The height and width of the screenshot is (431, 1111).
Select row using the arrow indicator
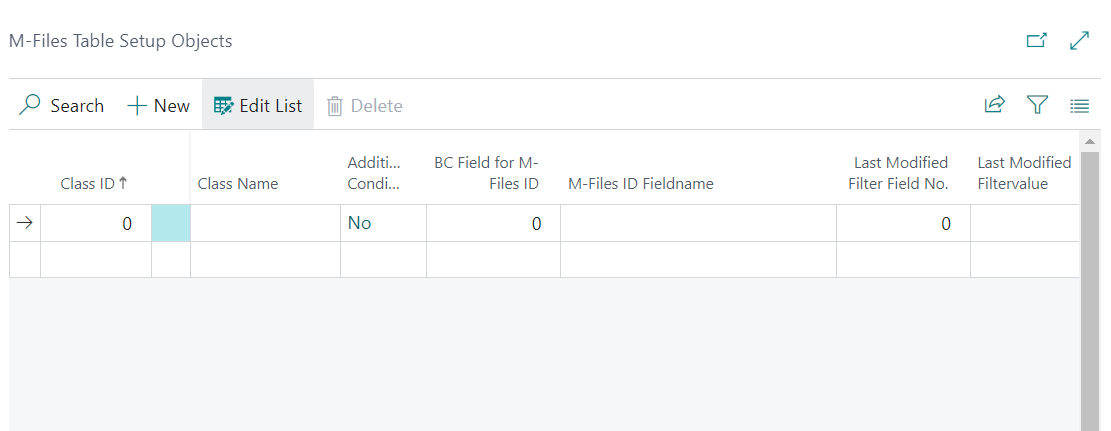point(25,223)
